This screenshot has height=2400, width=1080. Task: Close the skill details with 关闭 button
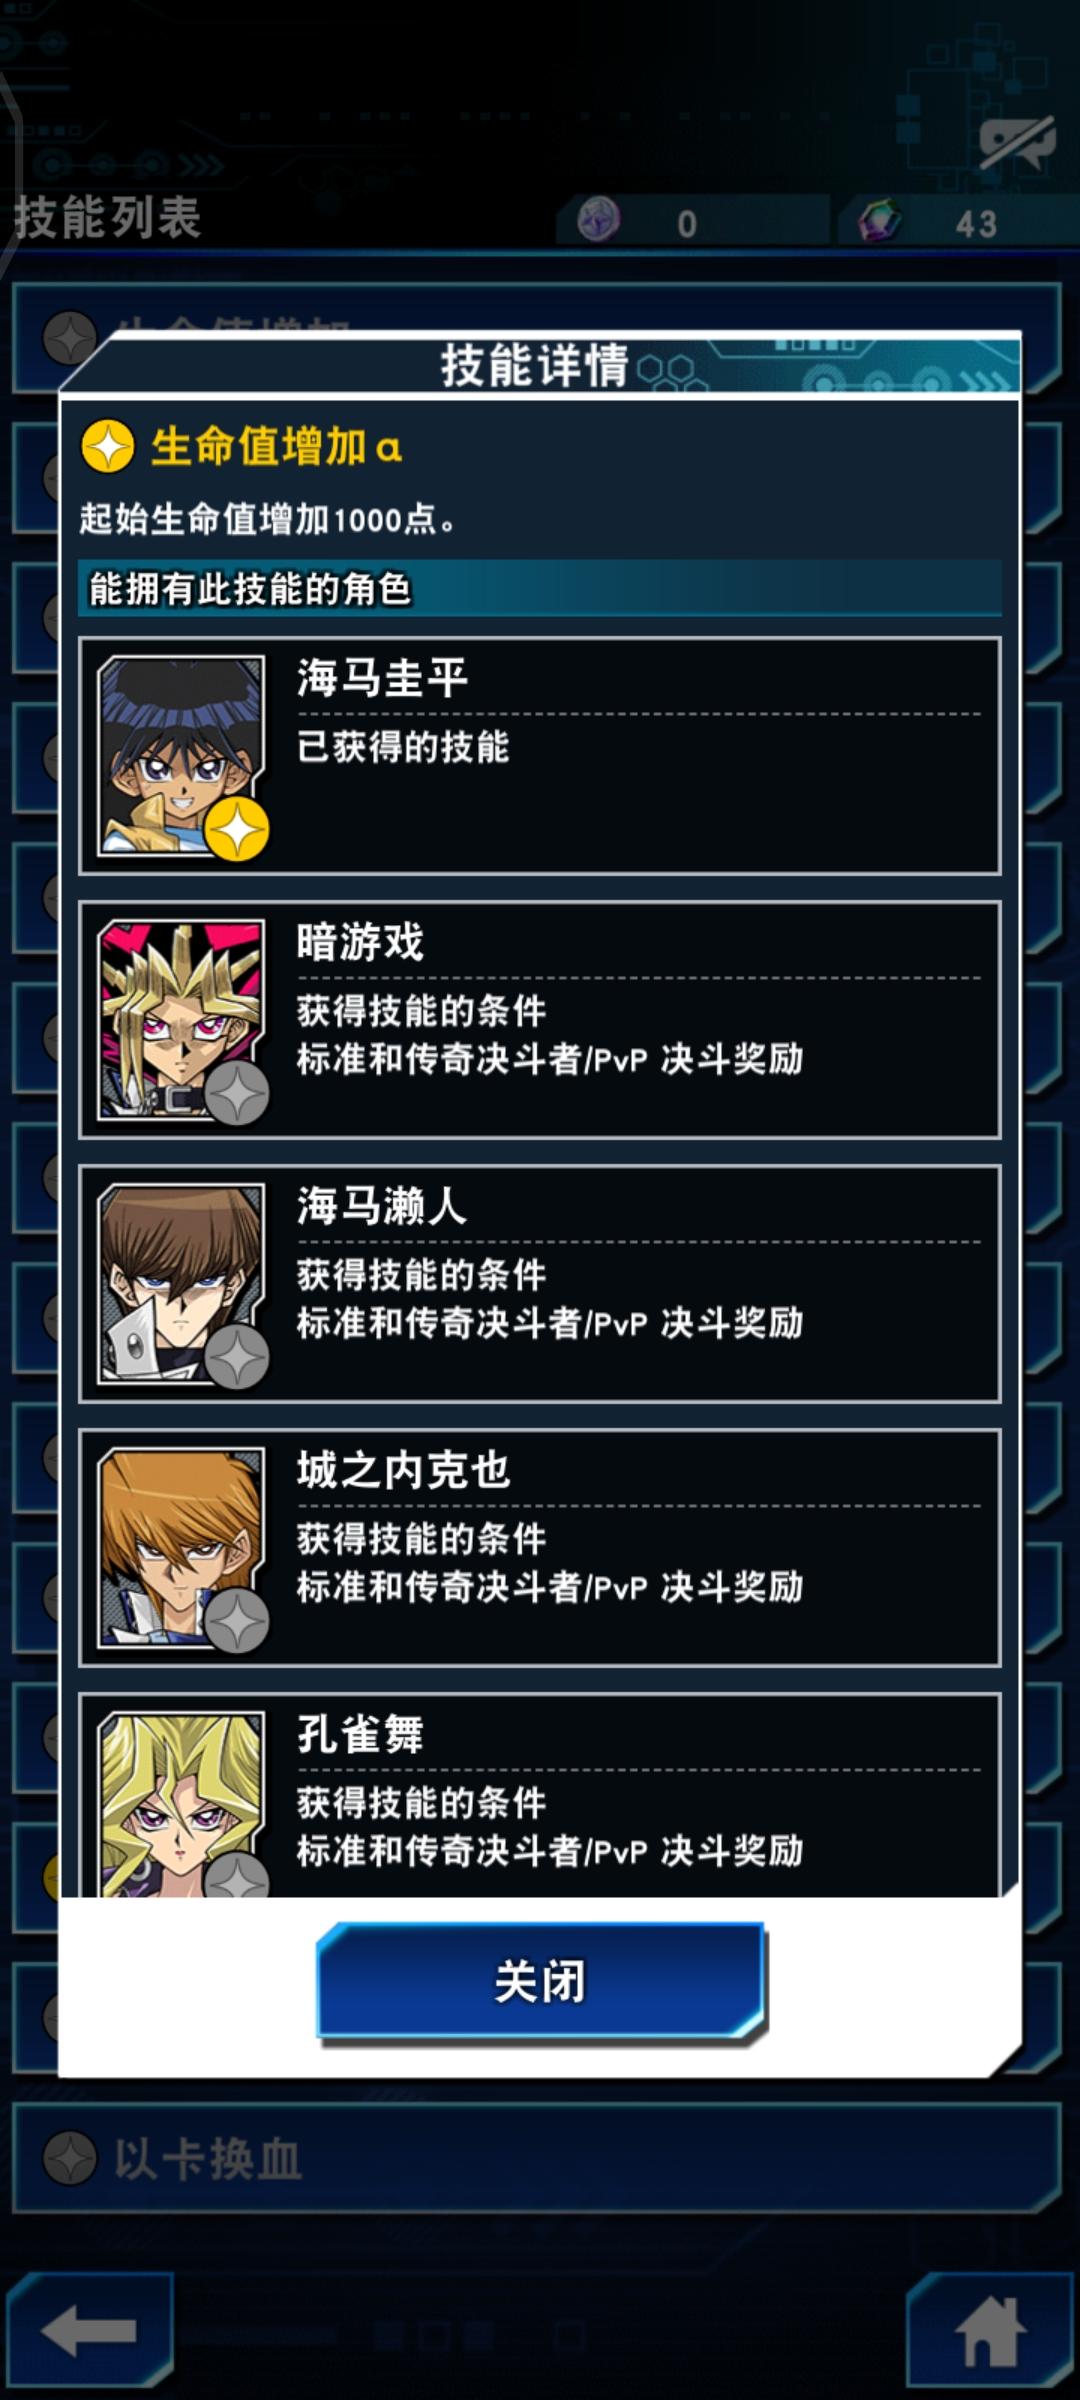541,1980
